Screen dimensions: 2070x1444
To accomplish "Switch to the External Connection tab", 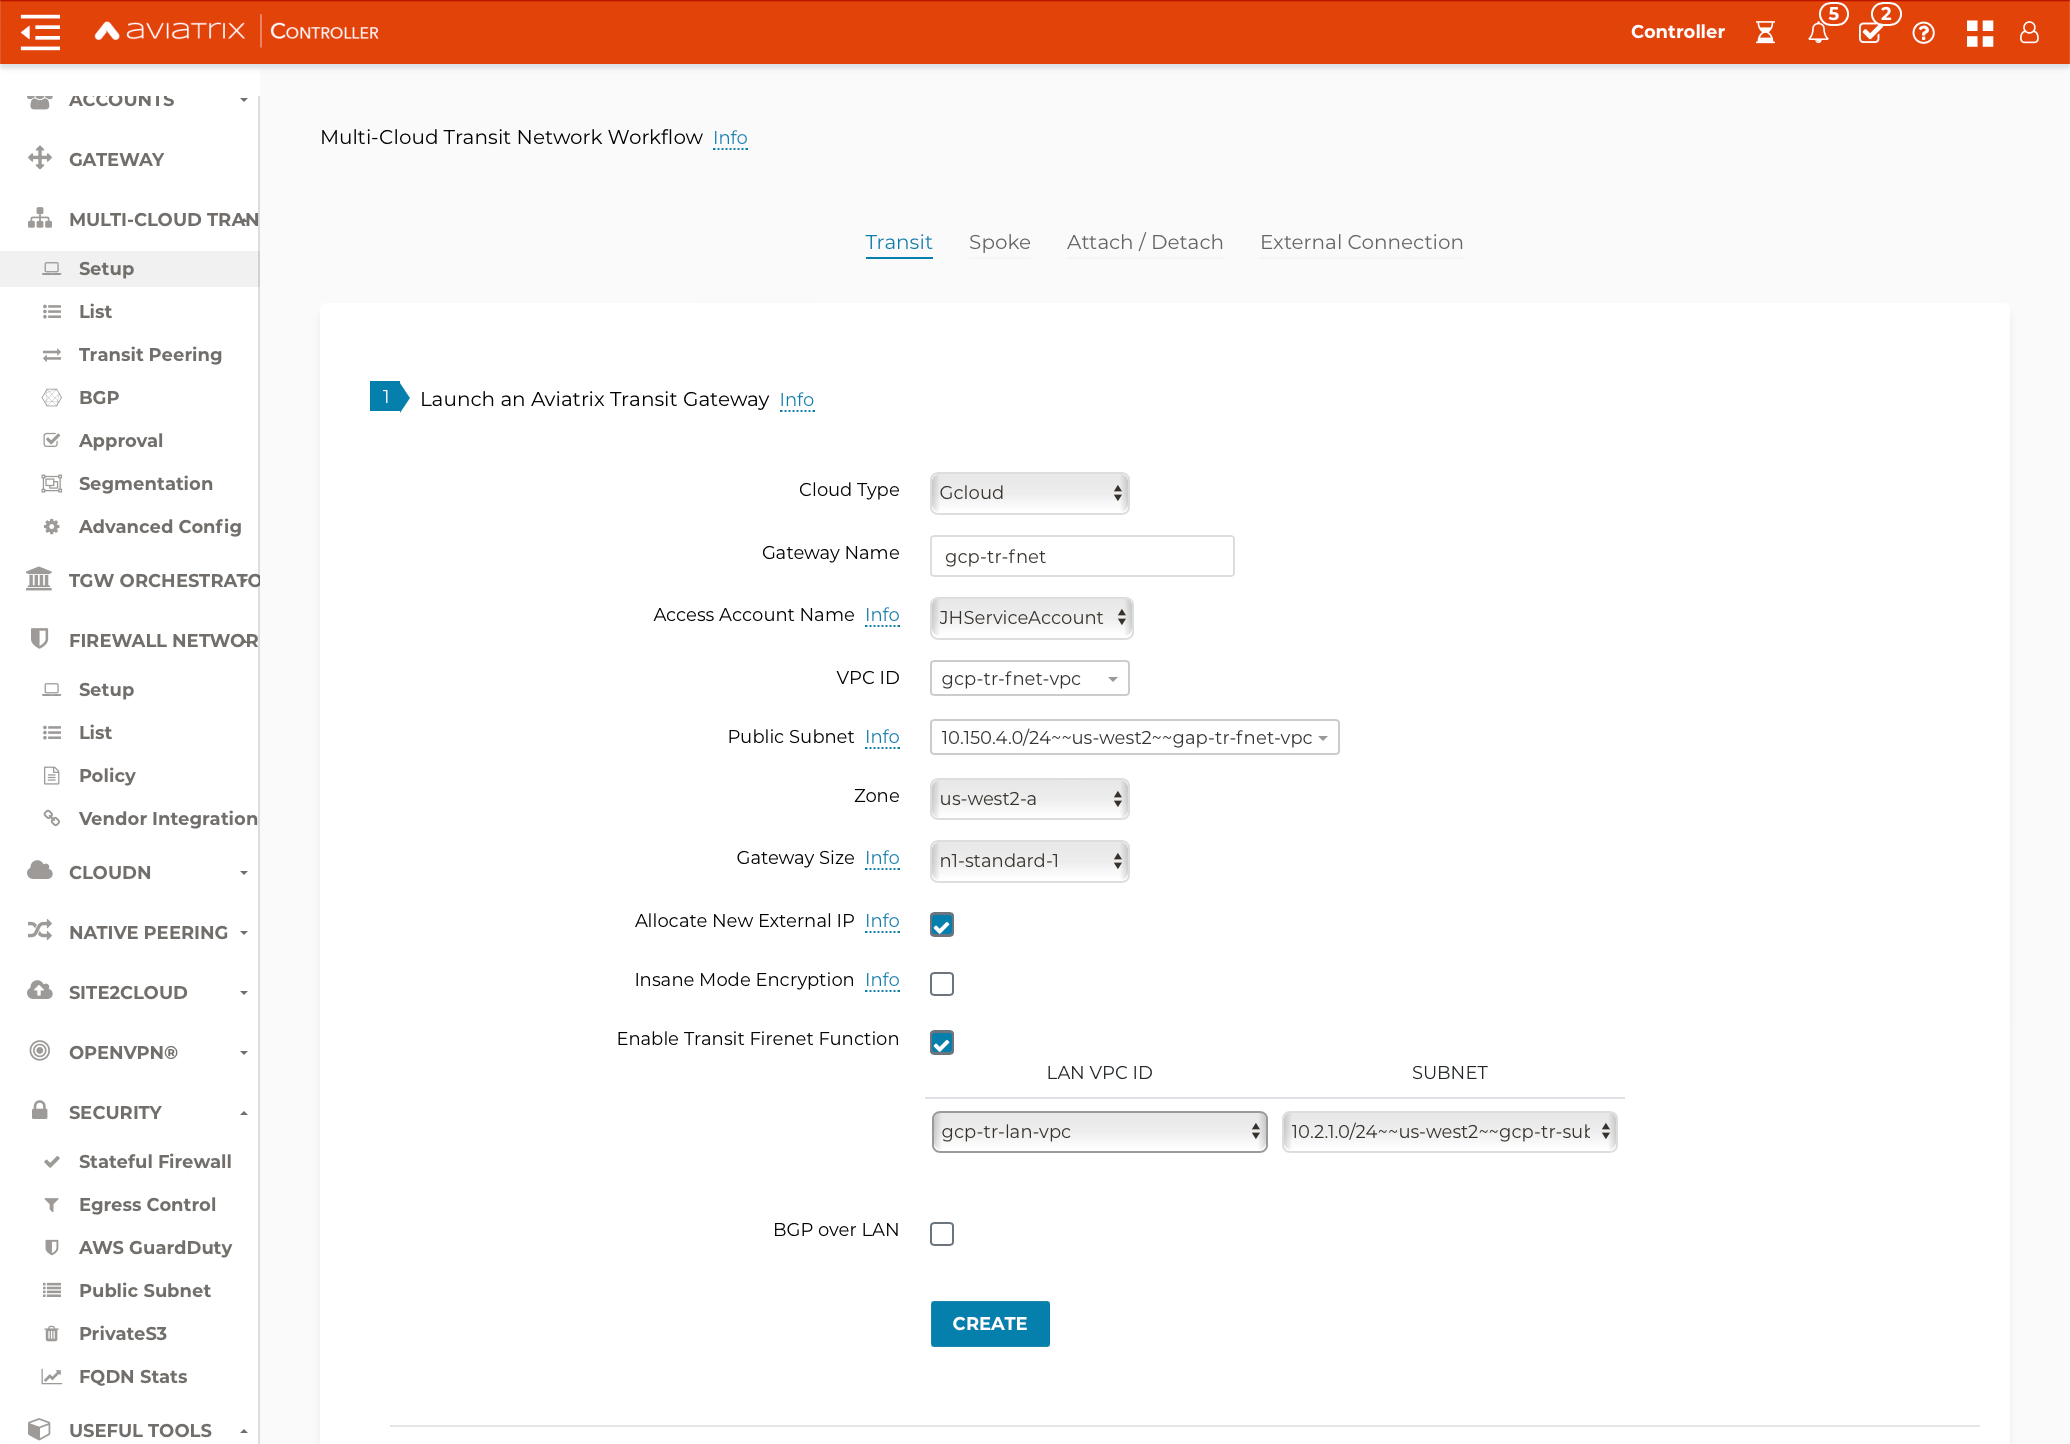I will 1361,242.
